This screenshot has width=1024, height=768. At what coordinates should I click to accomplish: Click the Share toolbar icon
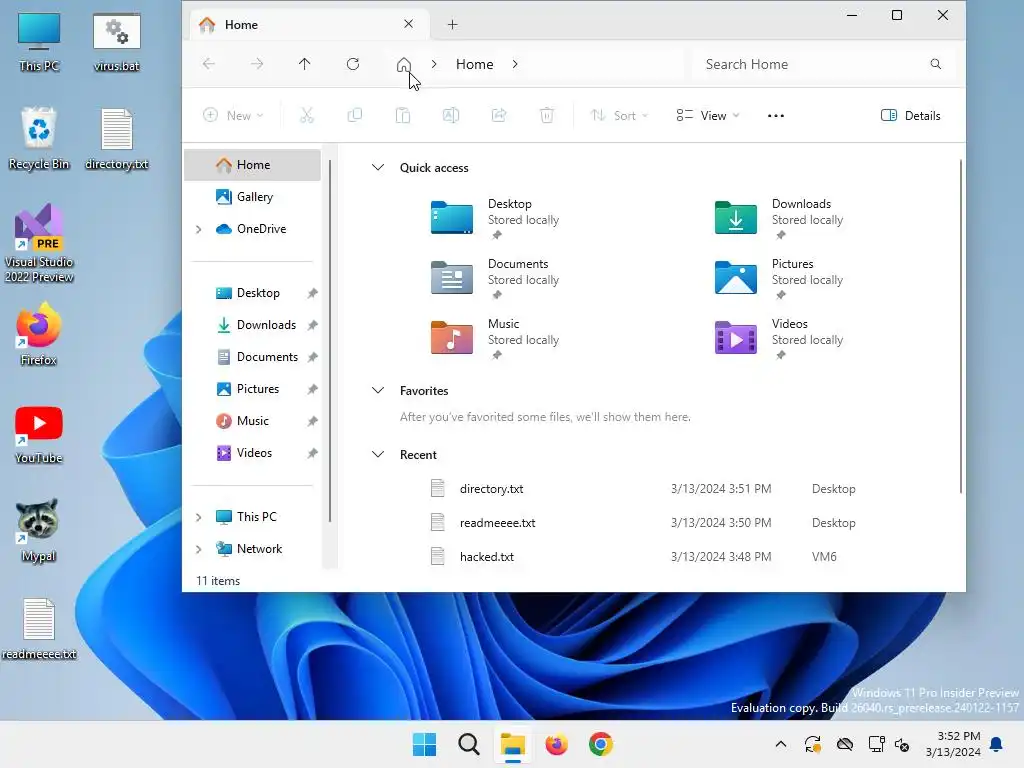499,116
